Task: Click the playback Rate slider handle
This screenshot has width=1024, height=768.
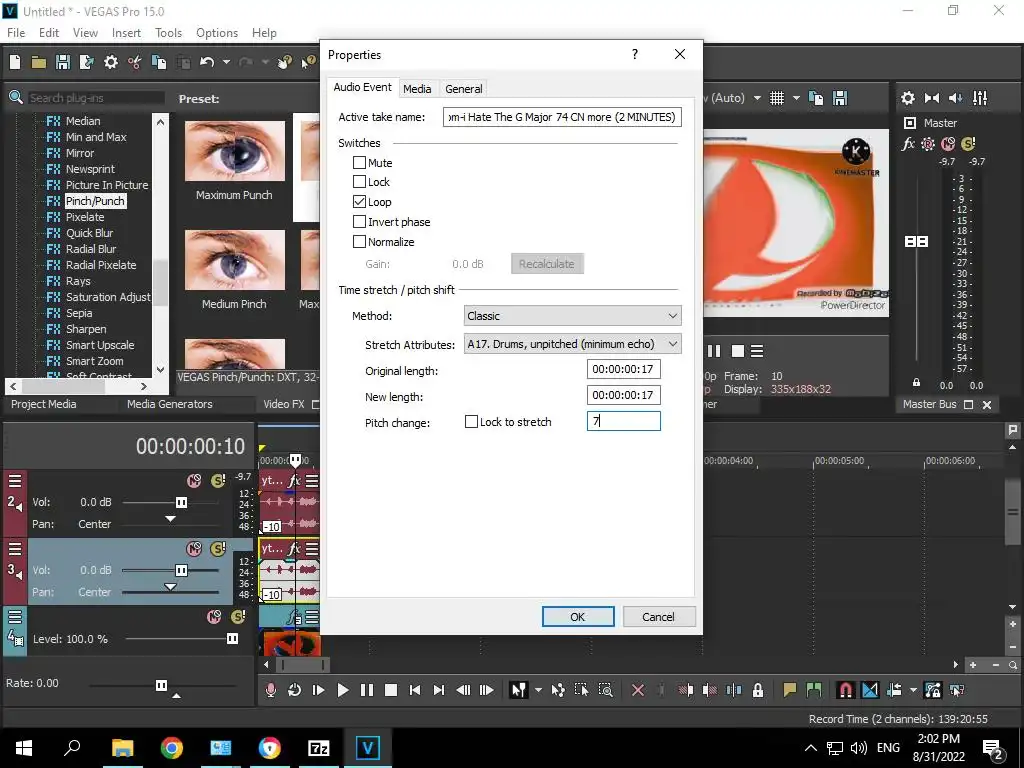Action: click(x=161, y=685)
